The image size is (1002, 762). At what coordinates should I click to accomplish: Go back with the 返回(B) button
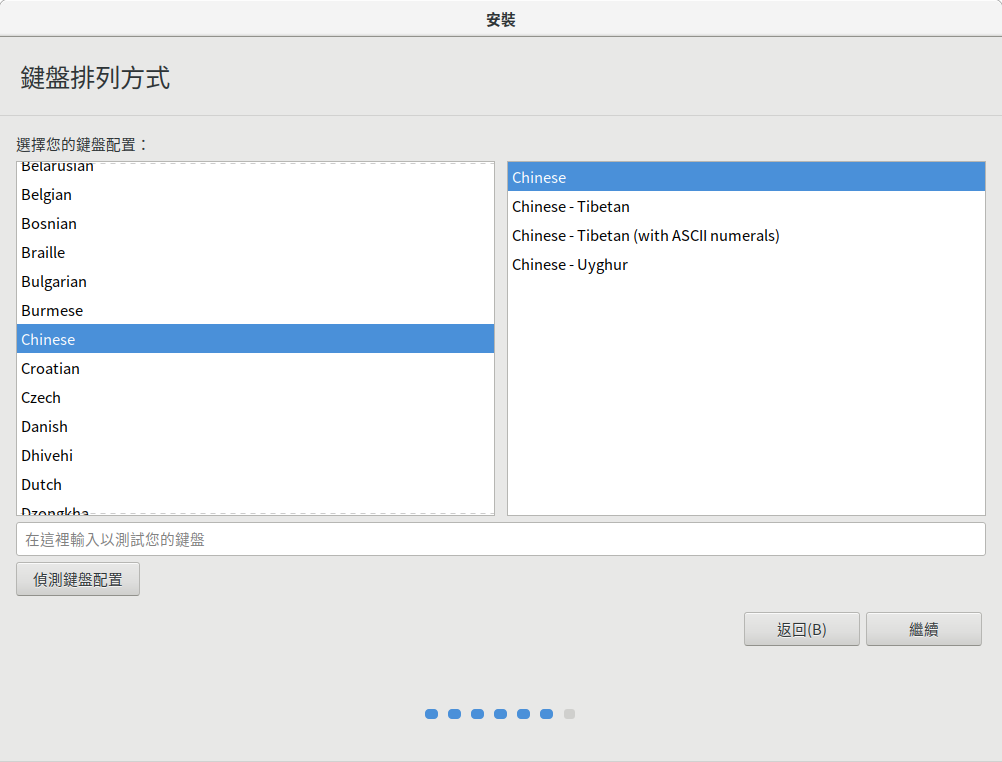(x=801, y=629)
